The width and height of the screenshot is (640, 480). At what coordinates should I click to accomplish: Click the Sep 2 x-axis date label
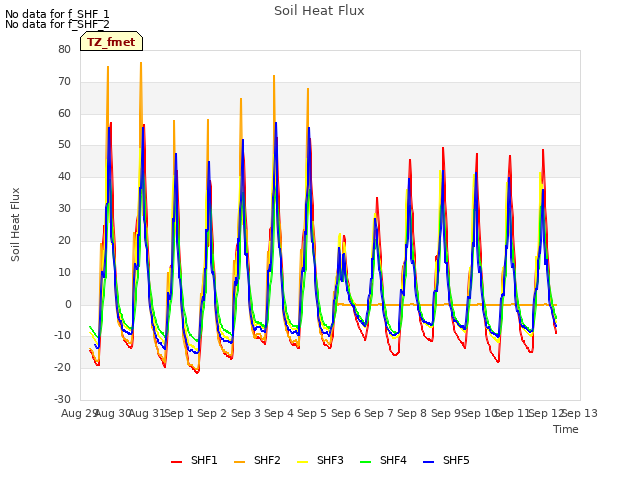point(212,413)
